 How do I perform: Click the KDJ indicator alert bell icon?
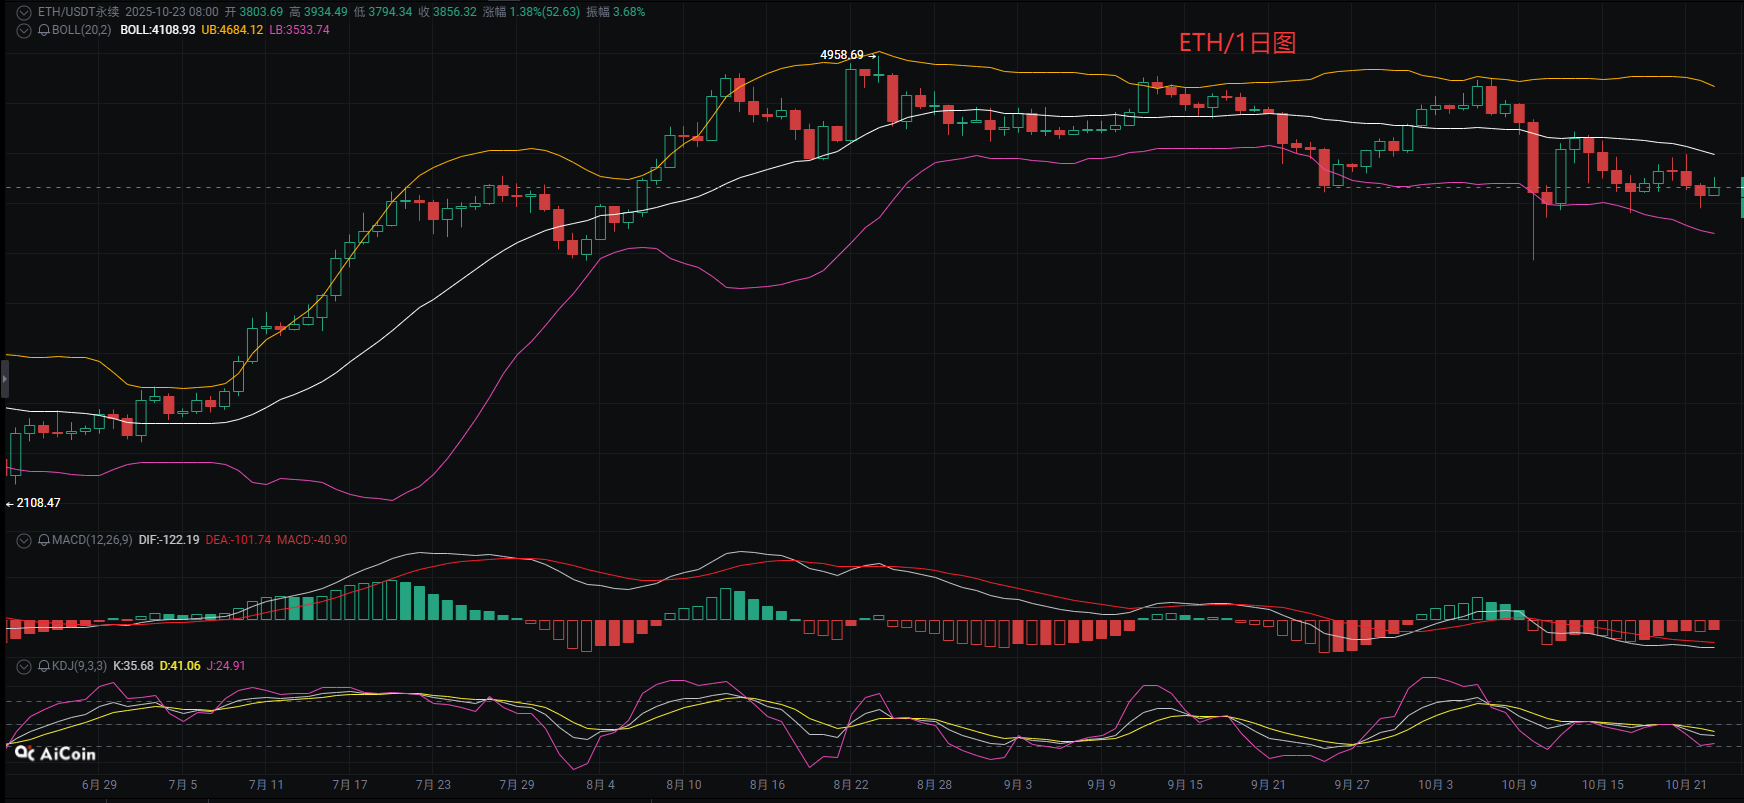click(x=44, y=666)
